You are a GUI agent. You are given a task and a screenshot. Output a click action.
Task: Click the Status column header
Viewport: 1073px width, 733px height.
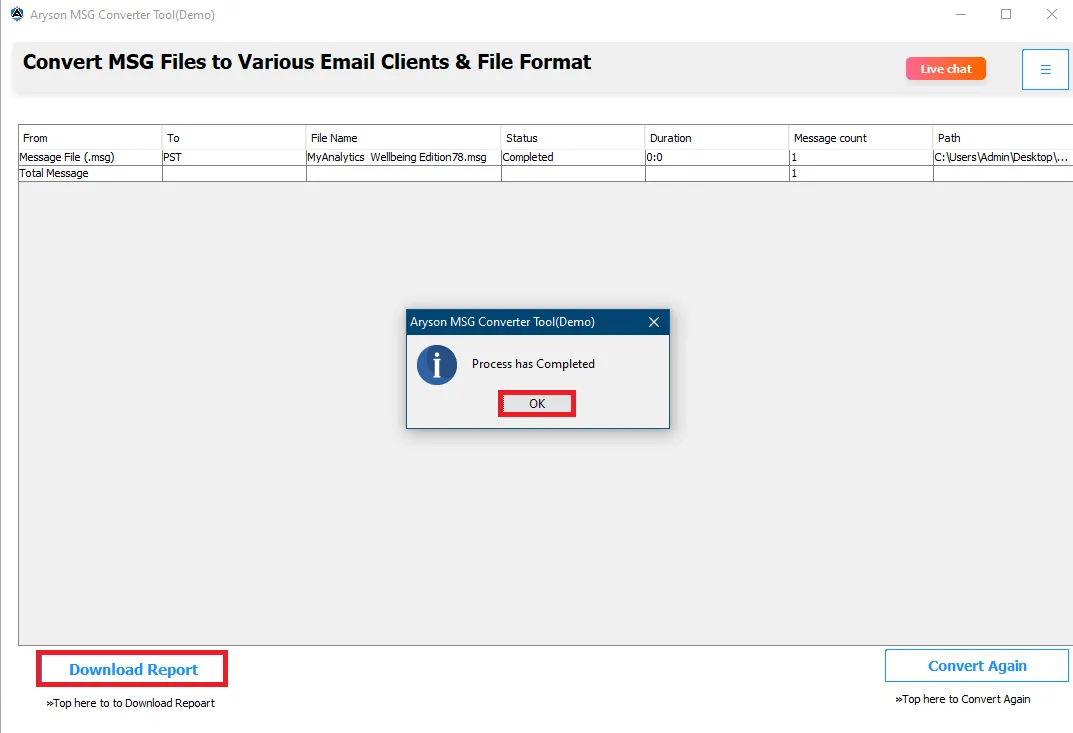(573, 138)
